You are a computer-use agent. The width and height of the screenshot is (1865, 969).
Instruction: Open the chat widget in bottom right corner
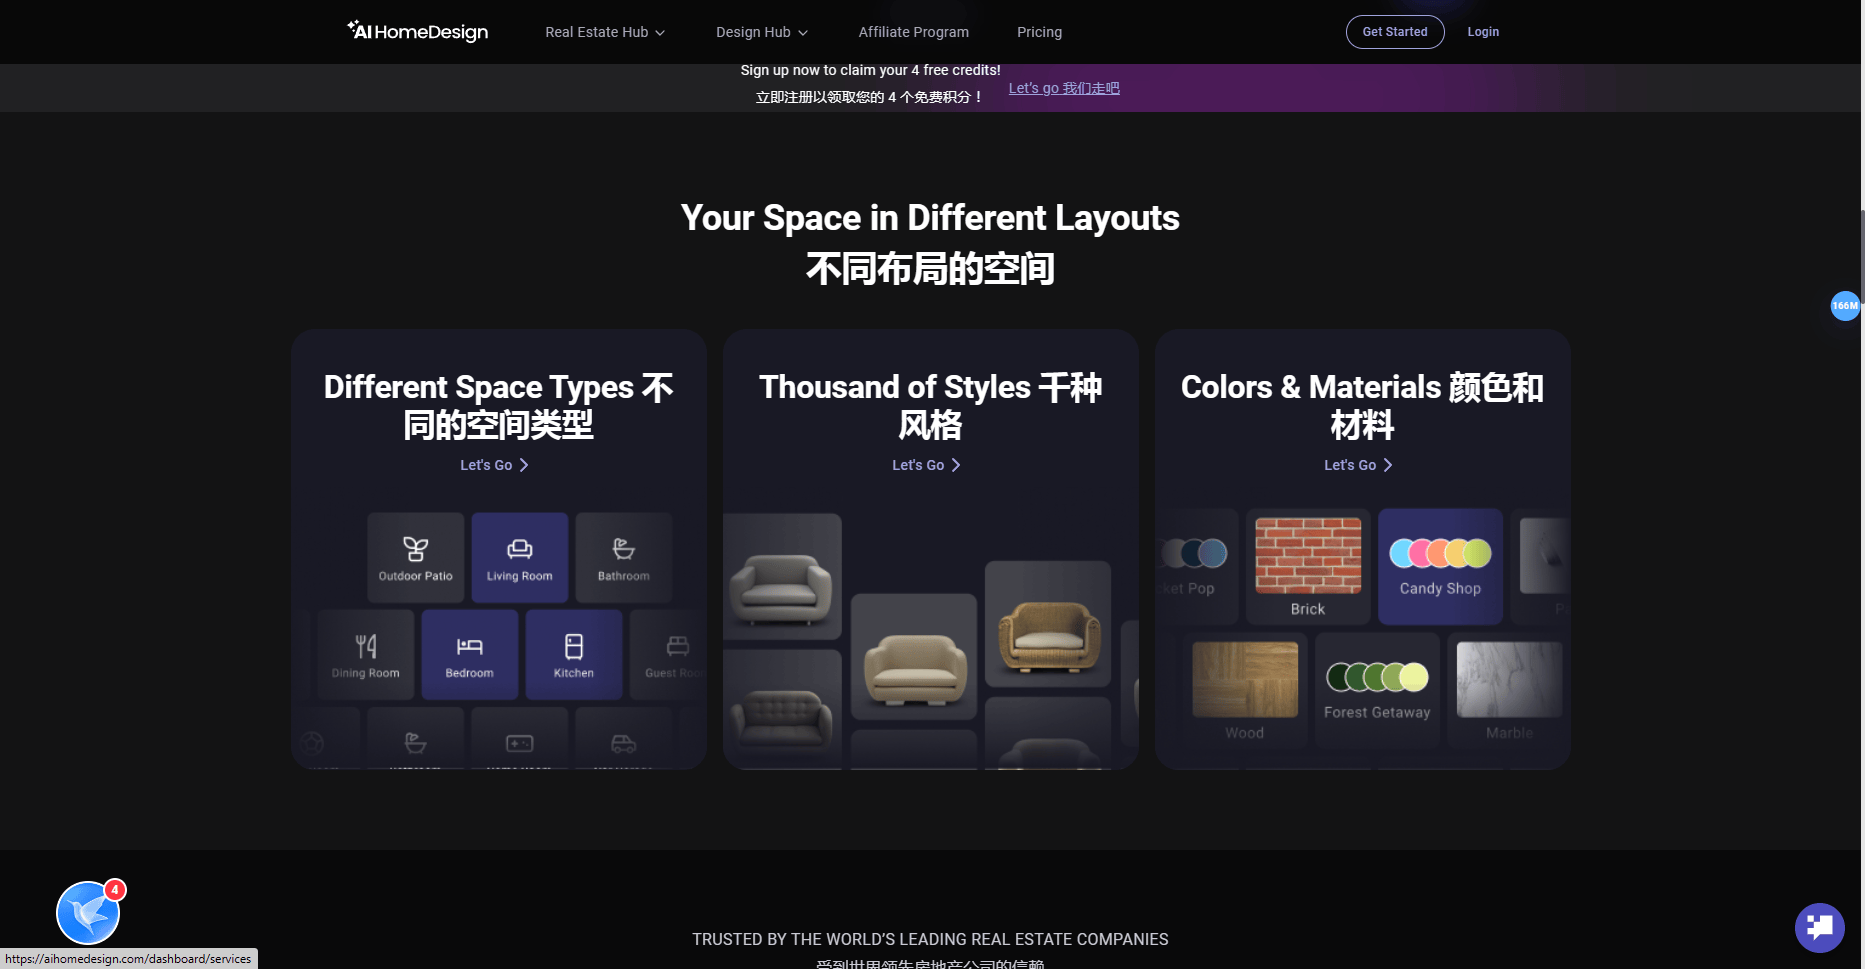pyautogui.click(x=1819, y=927)
